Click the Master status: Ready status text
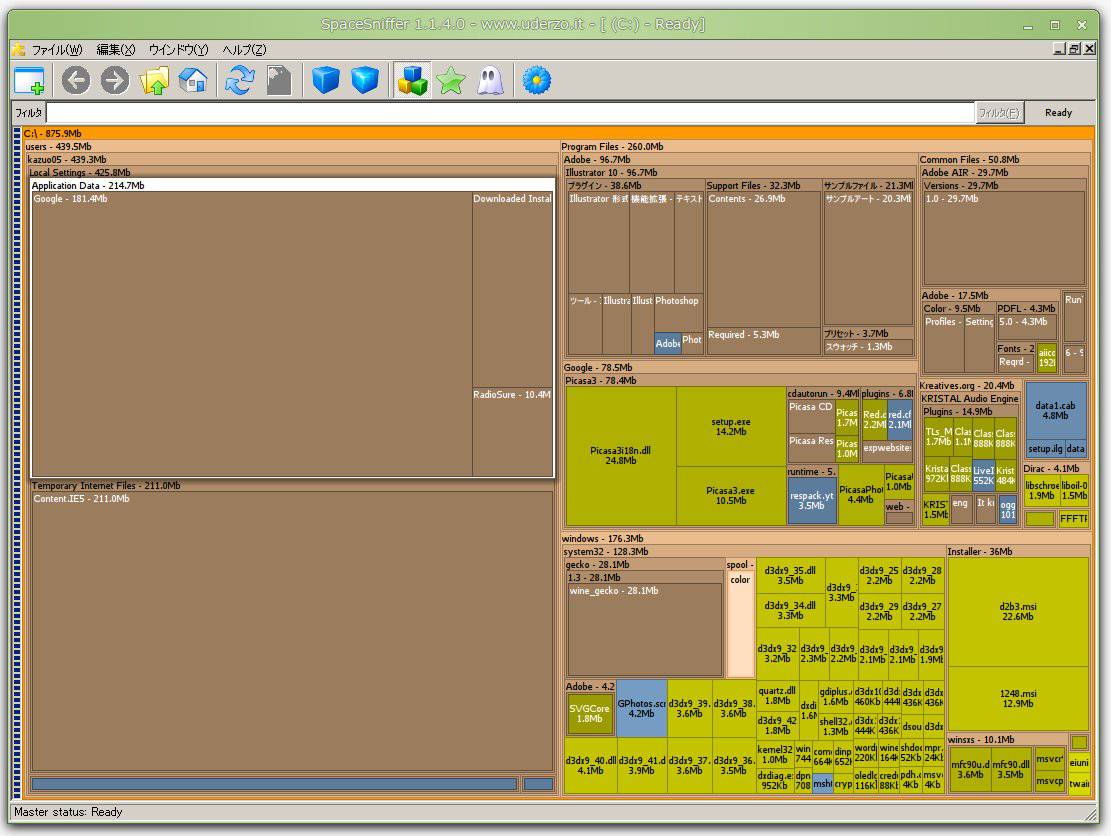This screenshot has height=836, width=1111. click(x=68, y=813)
